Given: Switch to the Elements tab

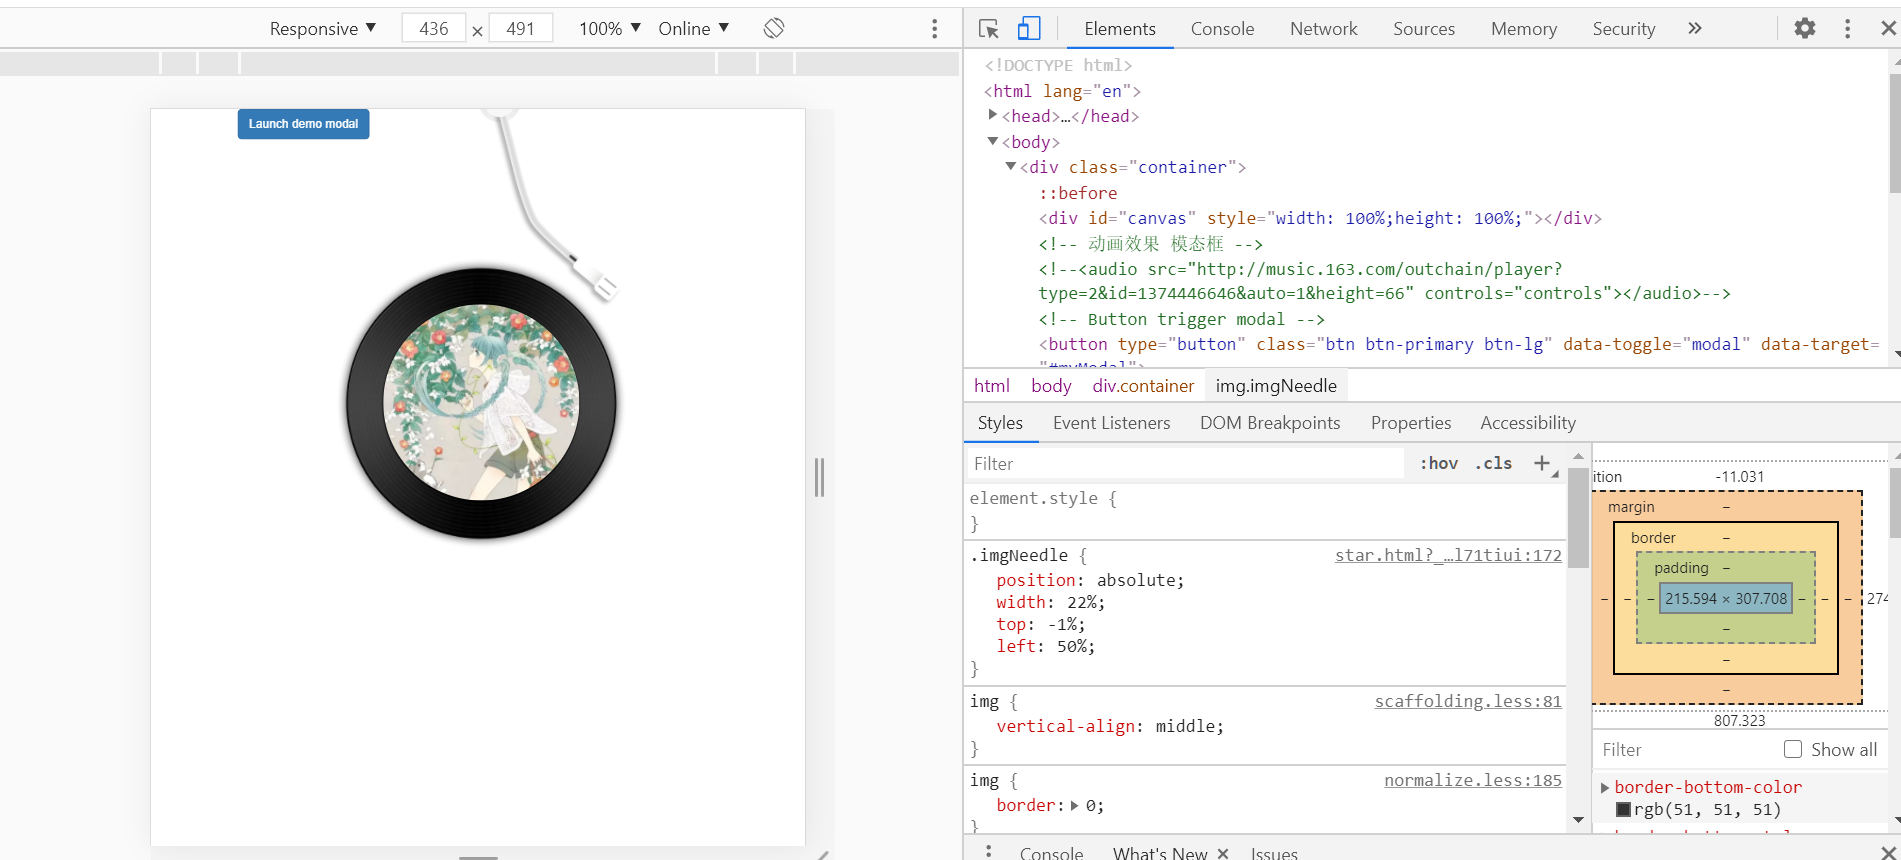Looking at the screenshot, I should point(1120,29).
